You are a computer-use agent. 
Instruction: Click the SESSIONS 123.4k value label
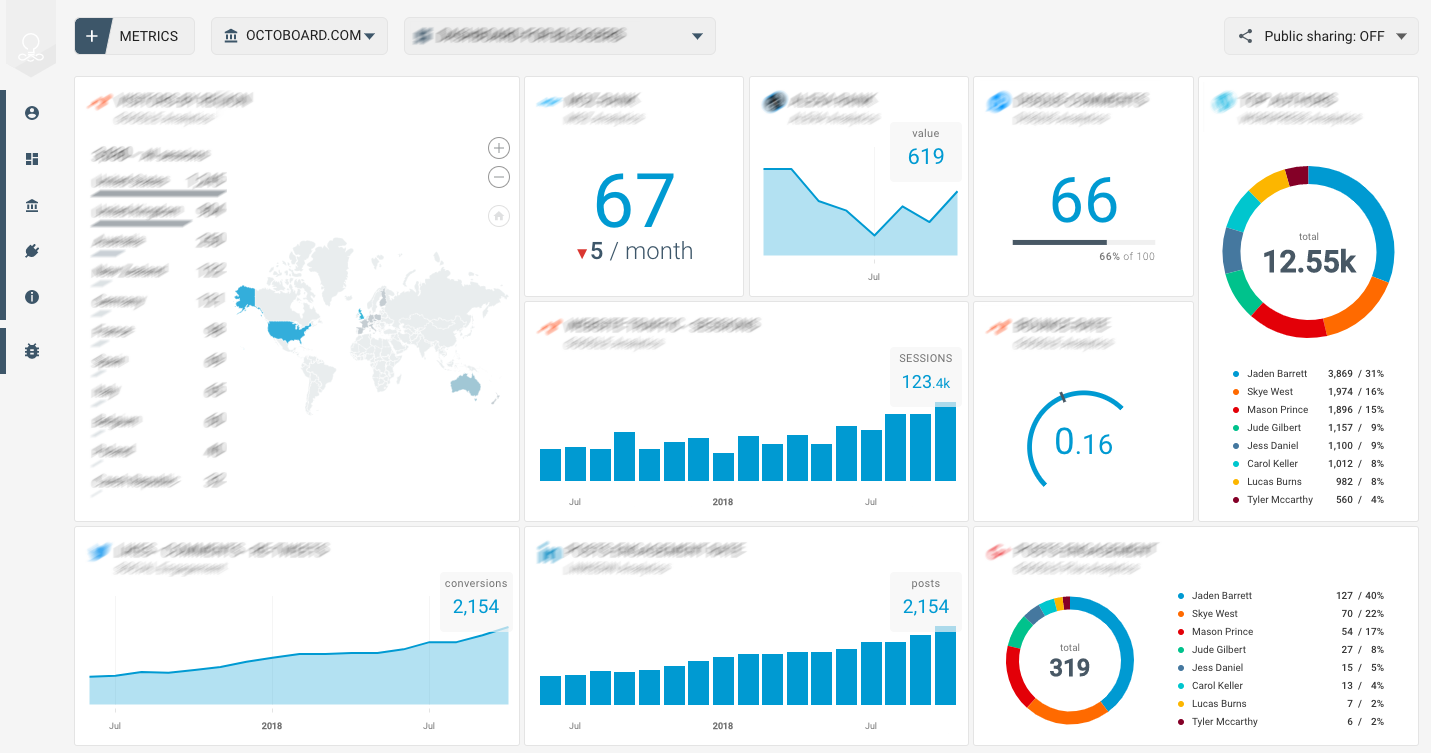point(925,372)
